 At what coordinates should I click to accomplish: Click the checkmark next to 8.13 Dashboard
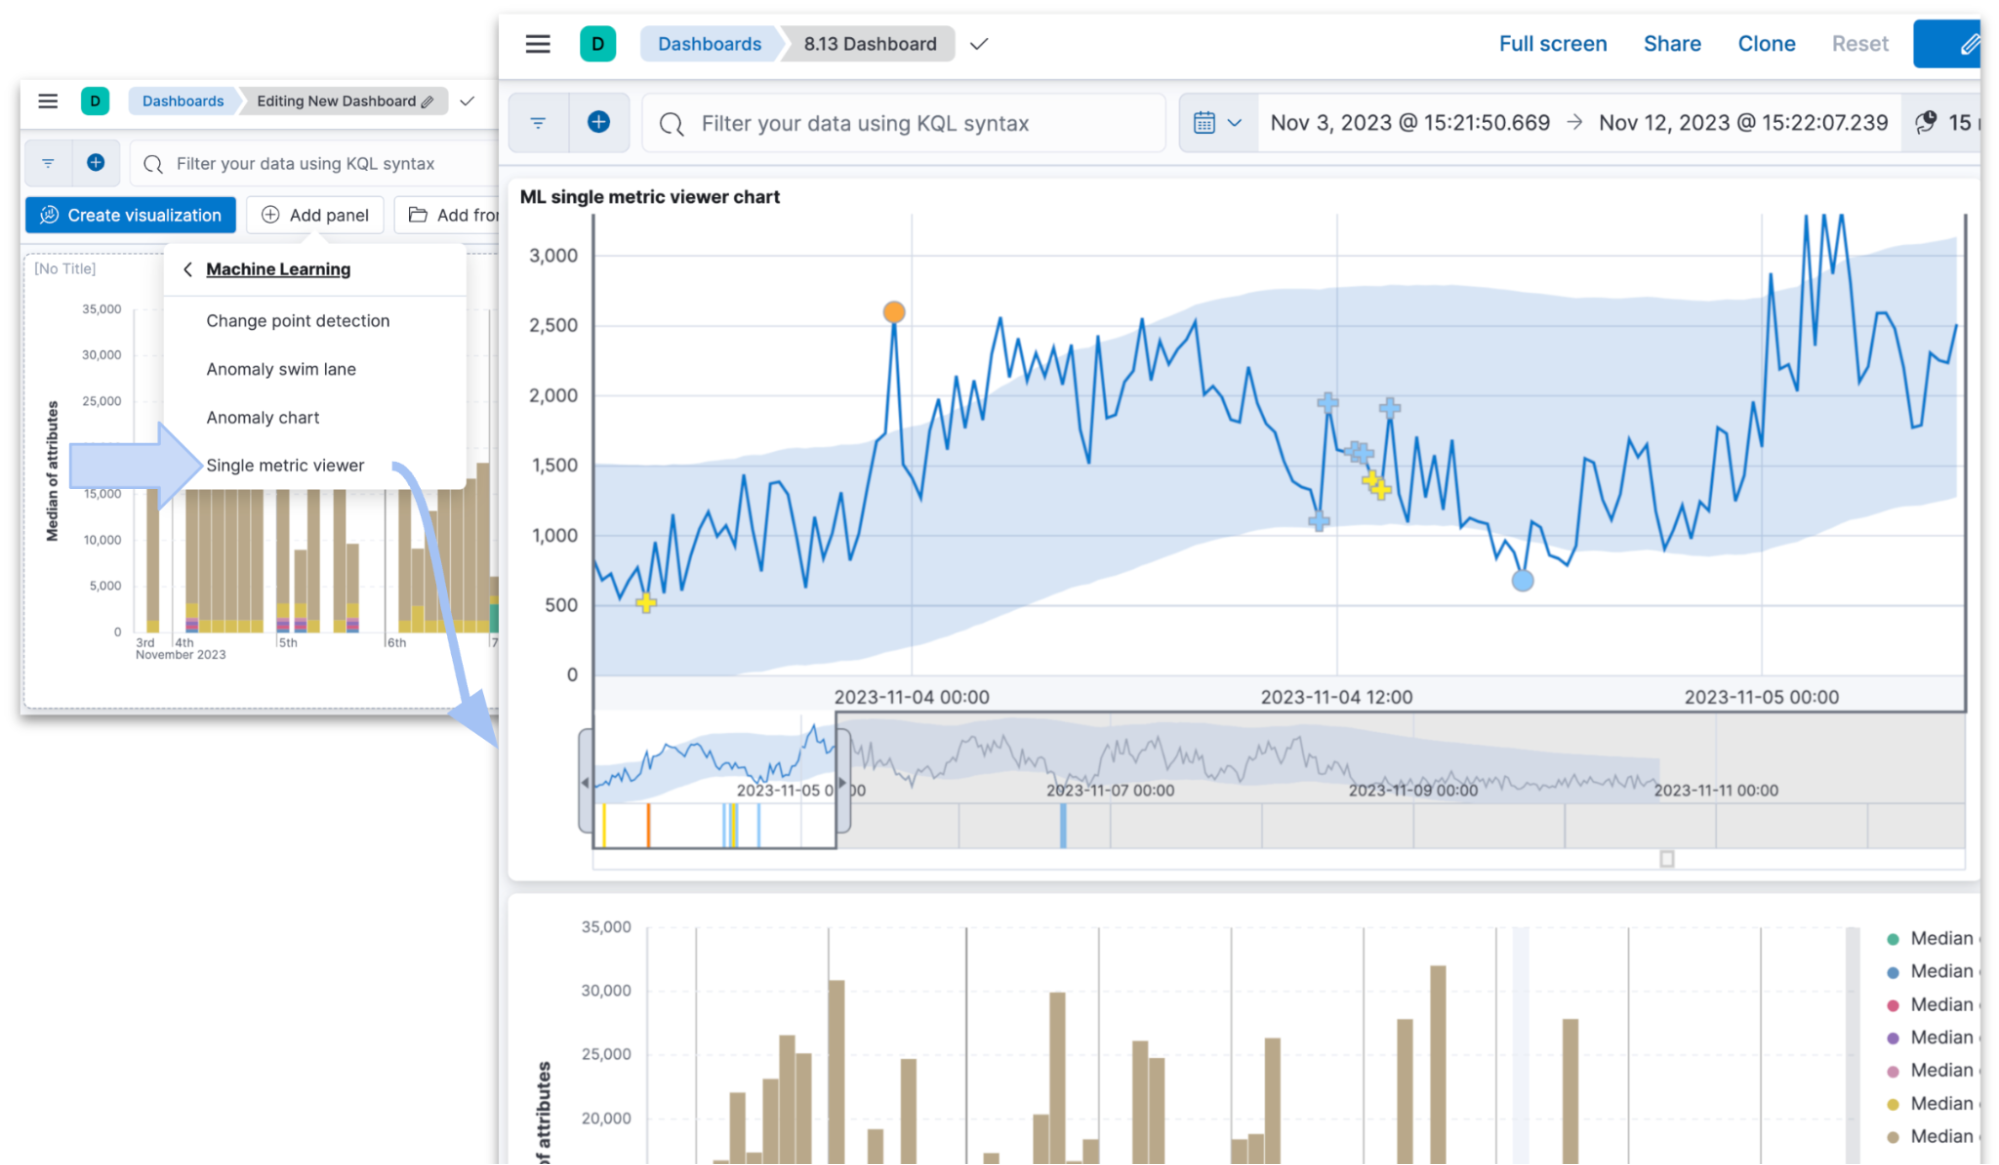979,44
